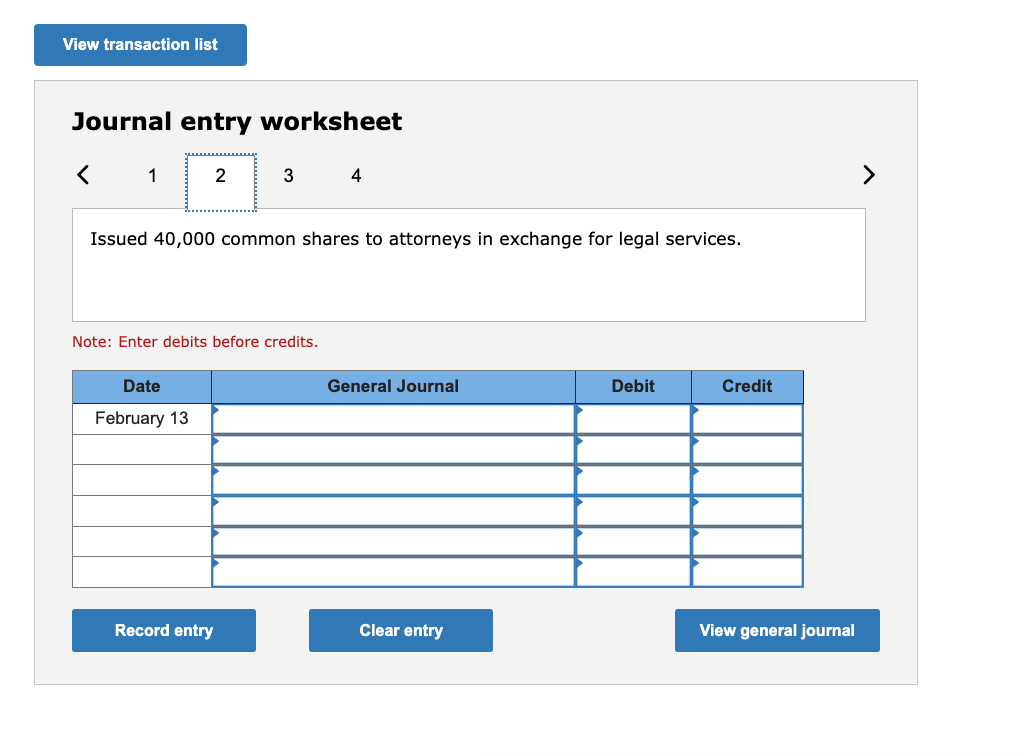Click the Credit column header

(747, 386)
